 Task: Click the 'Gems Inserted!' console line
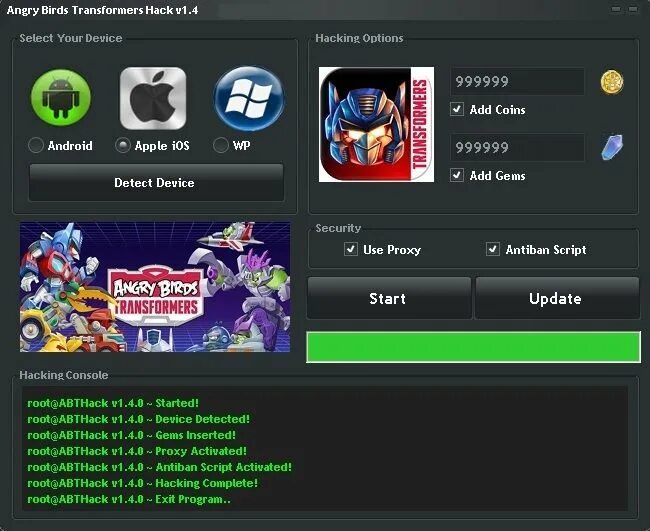(131, 435)
